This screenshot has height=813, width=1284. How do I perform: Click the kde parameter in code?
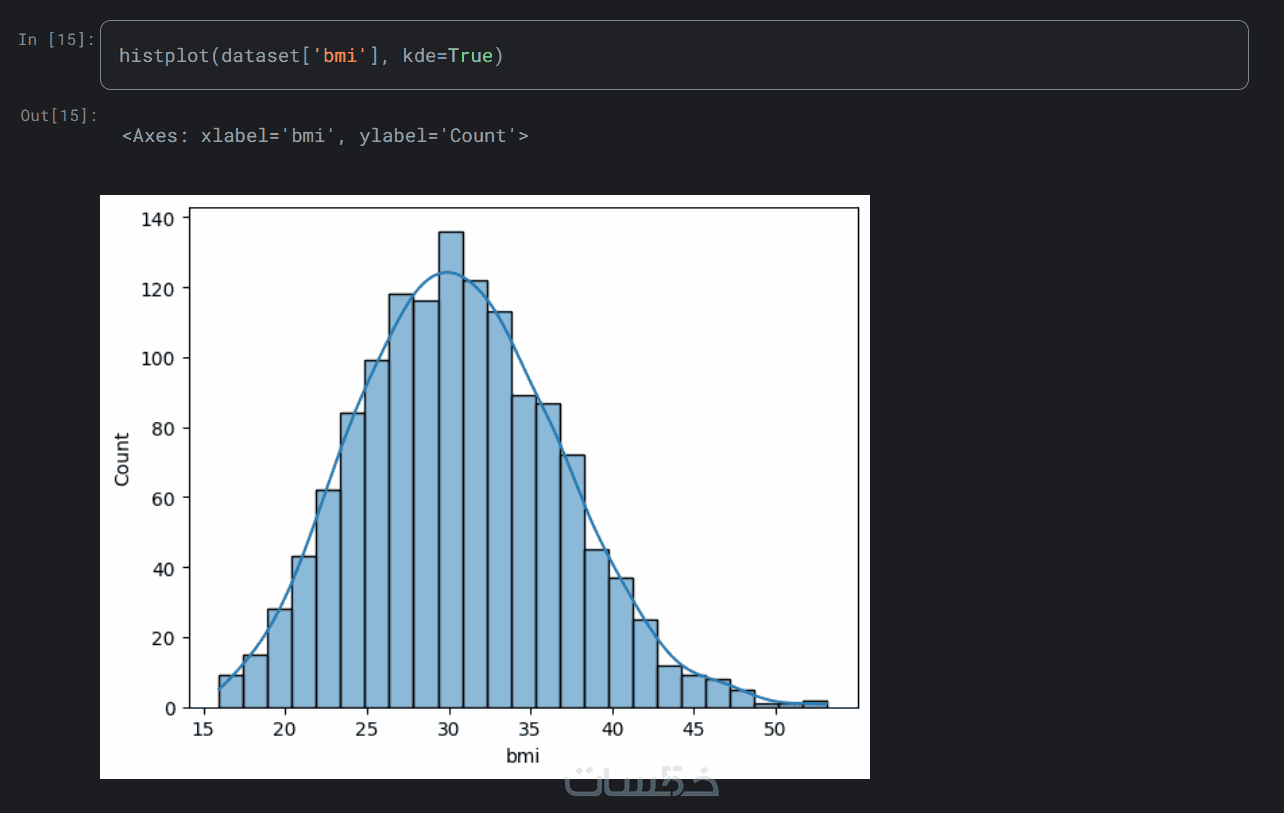coord(419,56)
